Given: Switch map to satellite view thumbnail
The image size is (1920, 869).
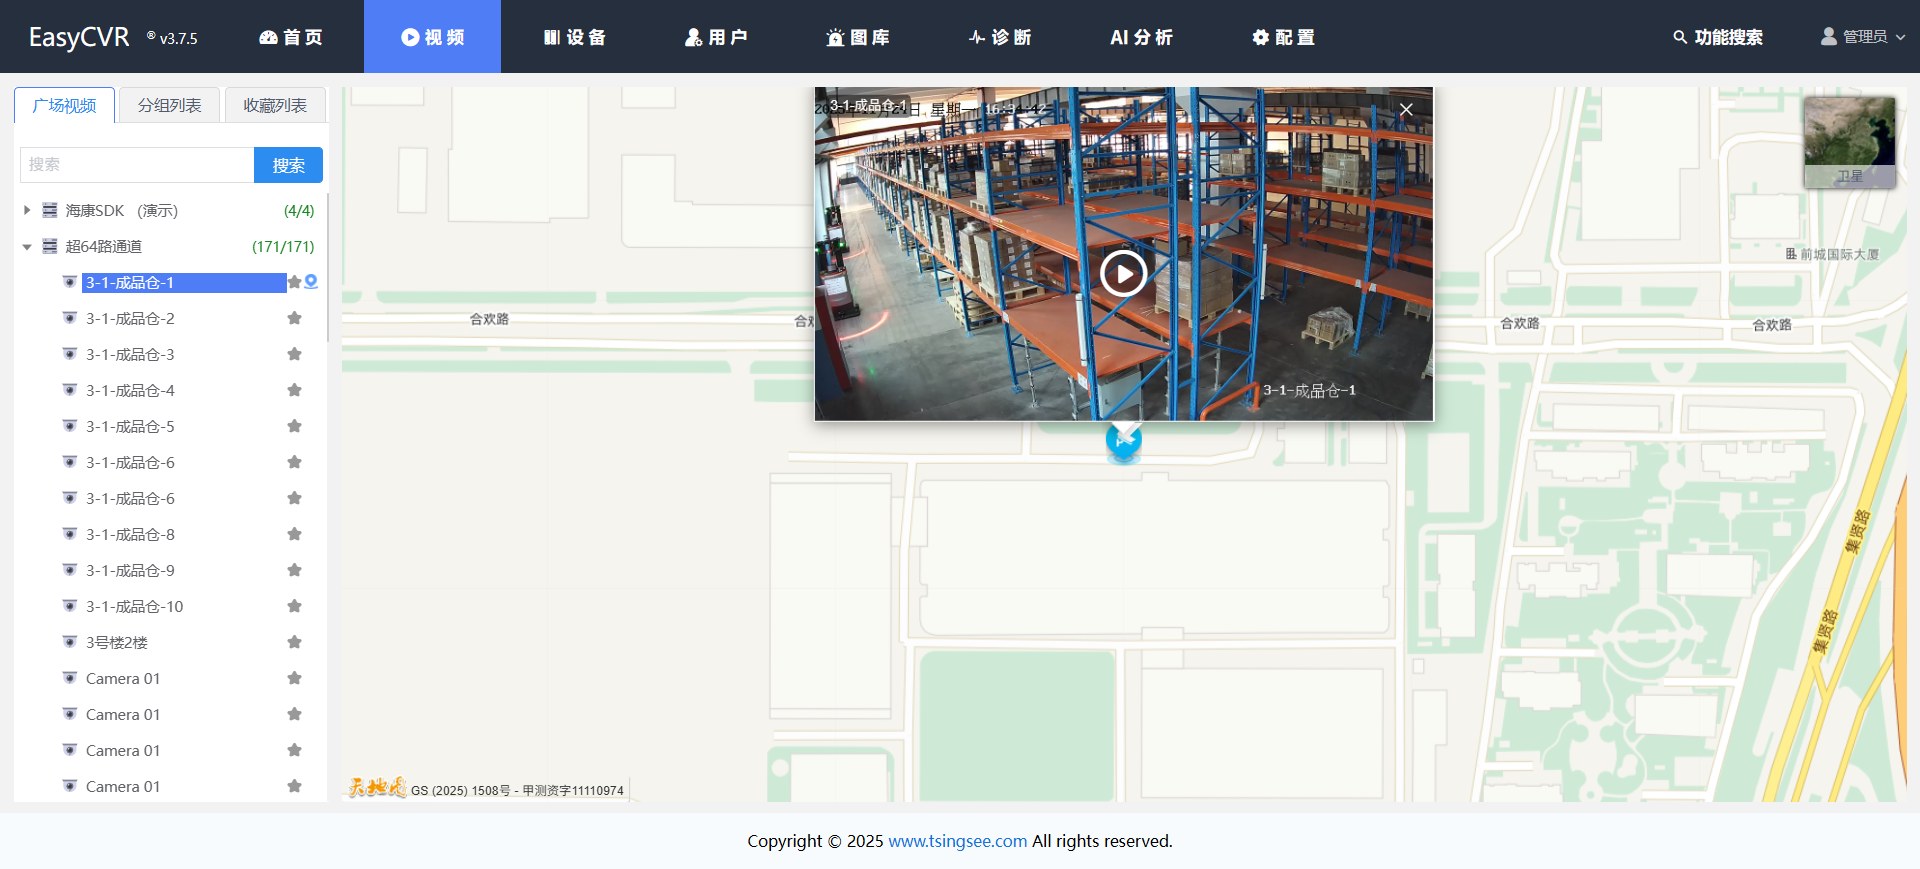Looking at the screenshot, I should coord(1849,142).
